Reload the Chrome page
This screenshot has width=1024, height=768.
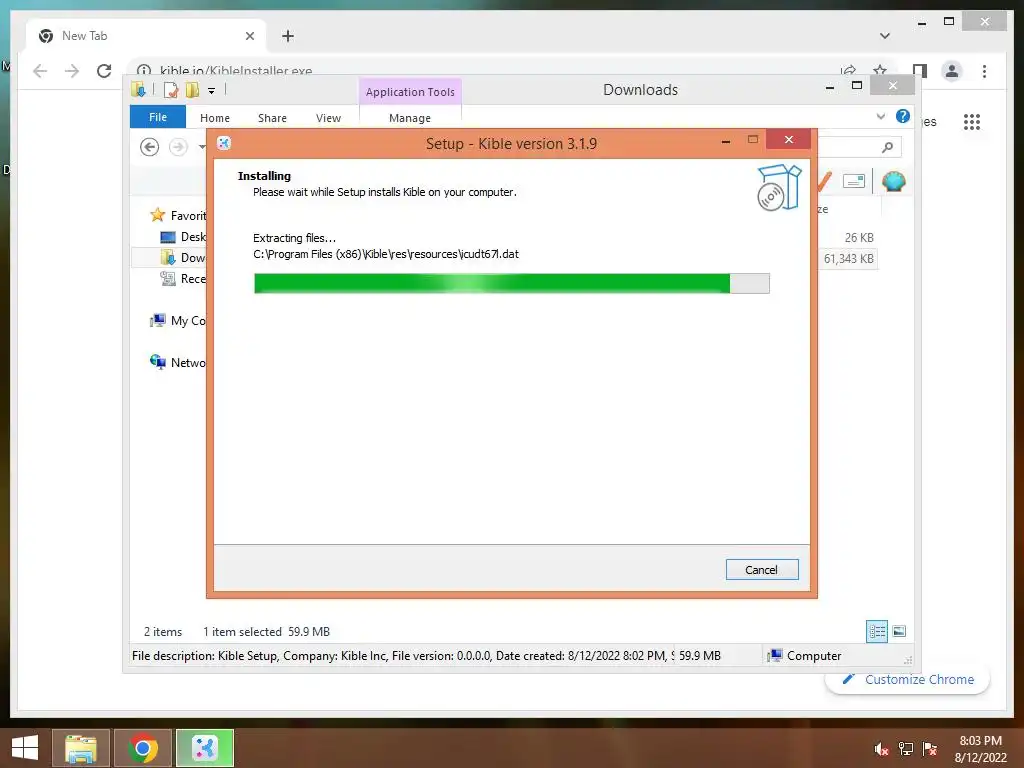pos(104,71)
